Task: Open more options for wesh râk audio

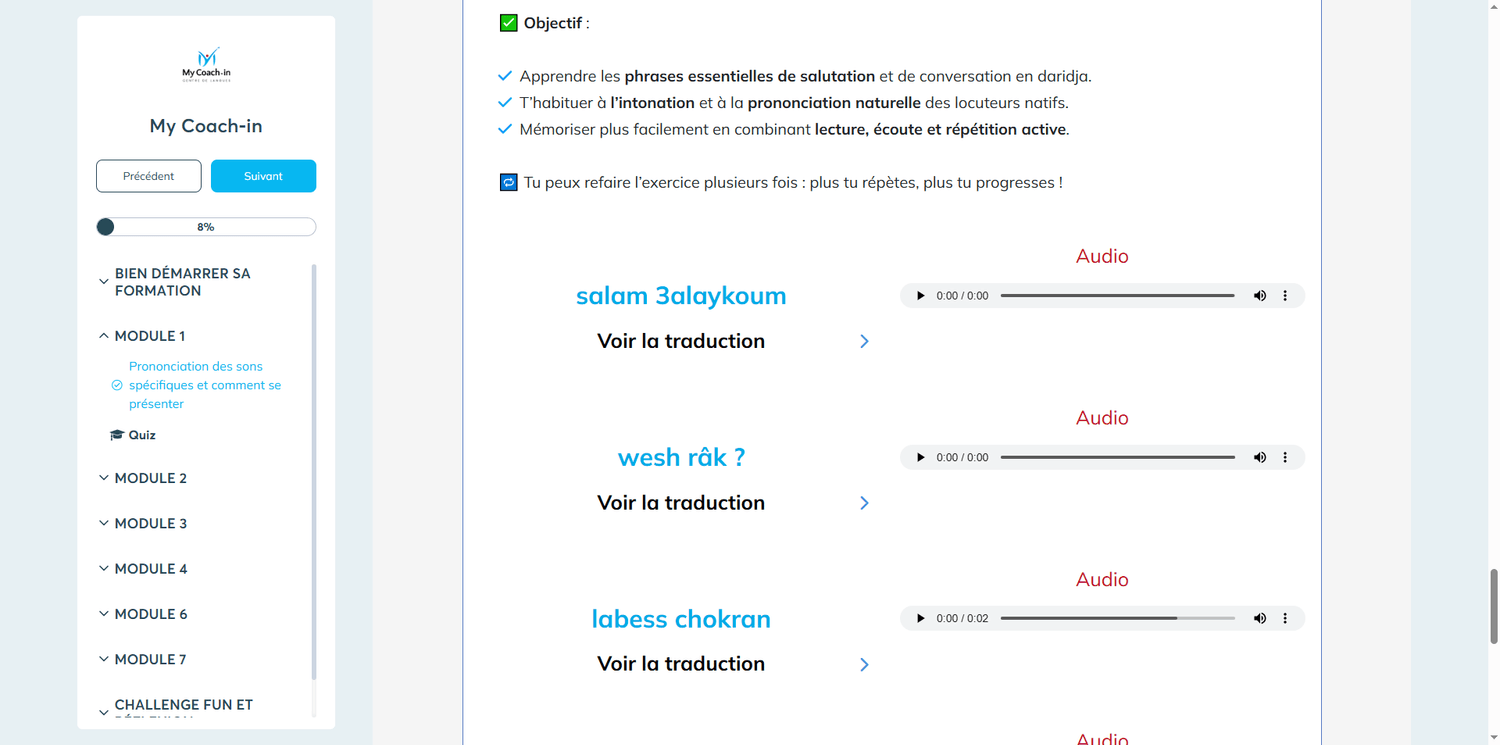Action: tap(1285, 458)
